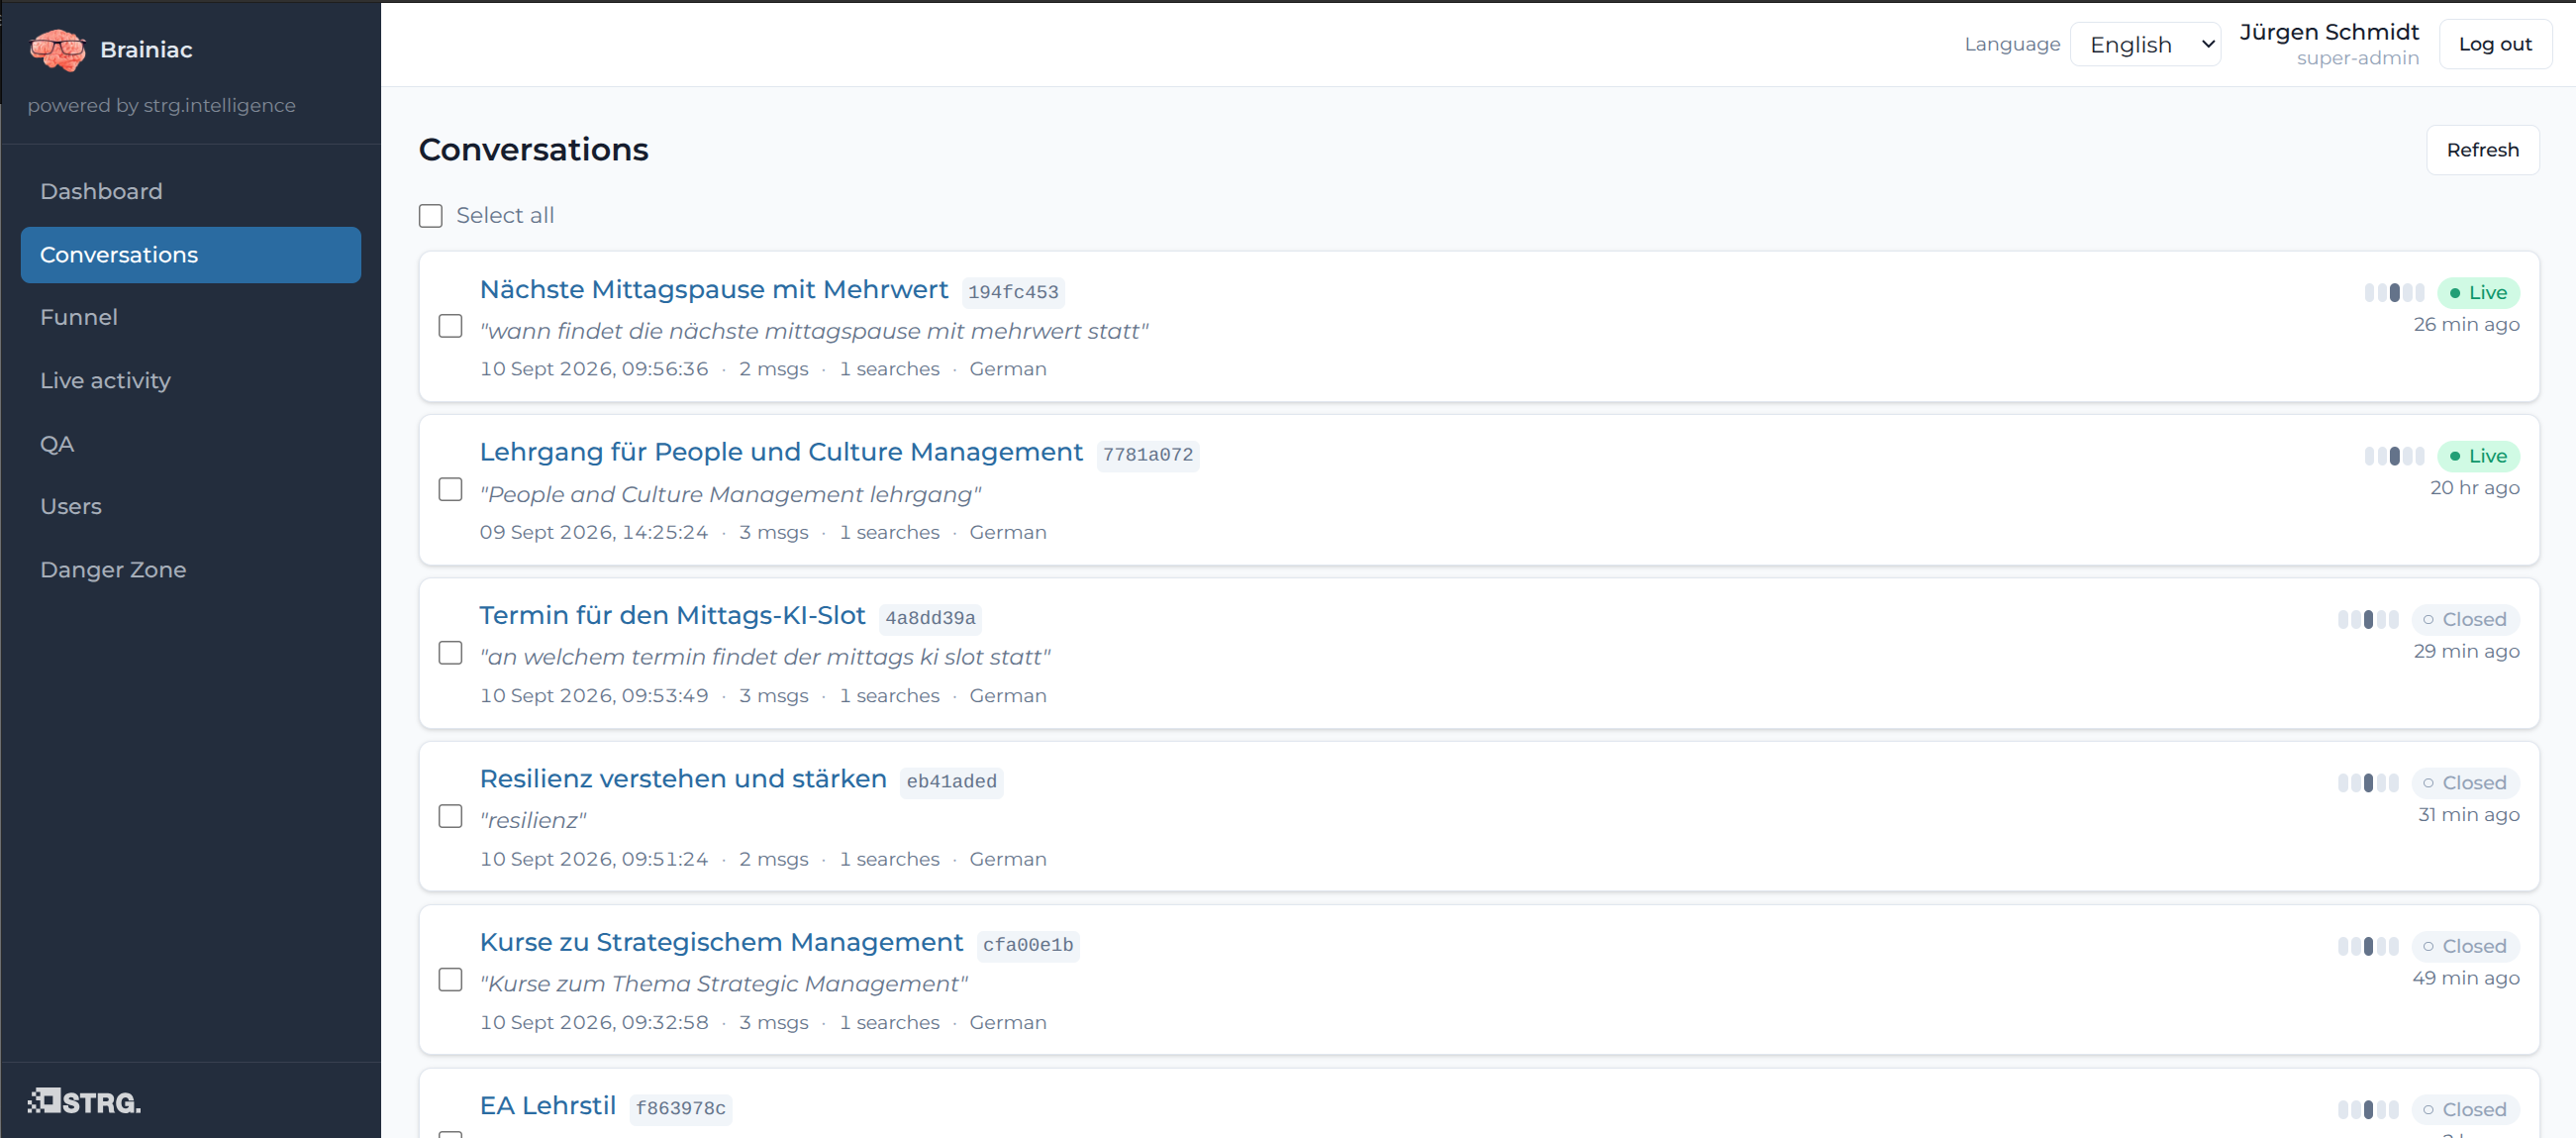Click the quote "Kurse zum Thema Strategic Management"

(x=724, y=984)
